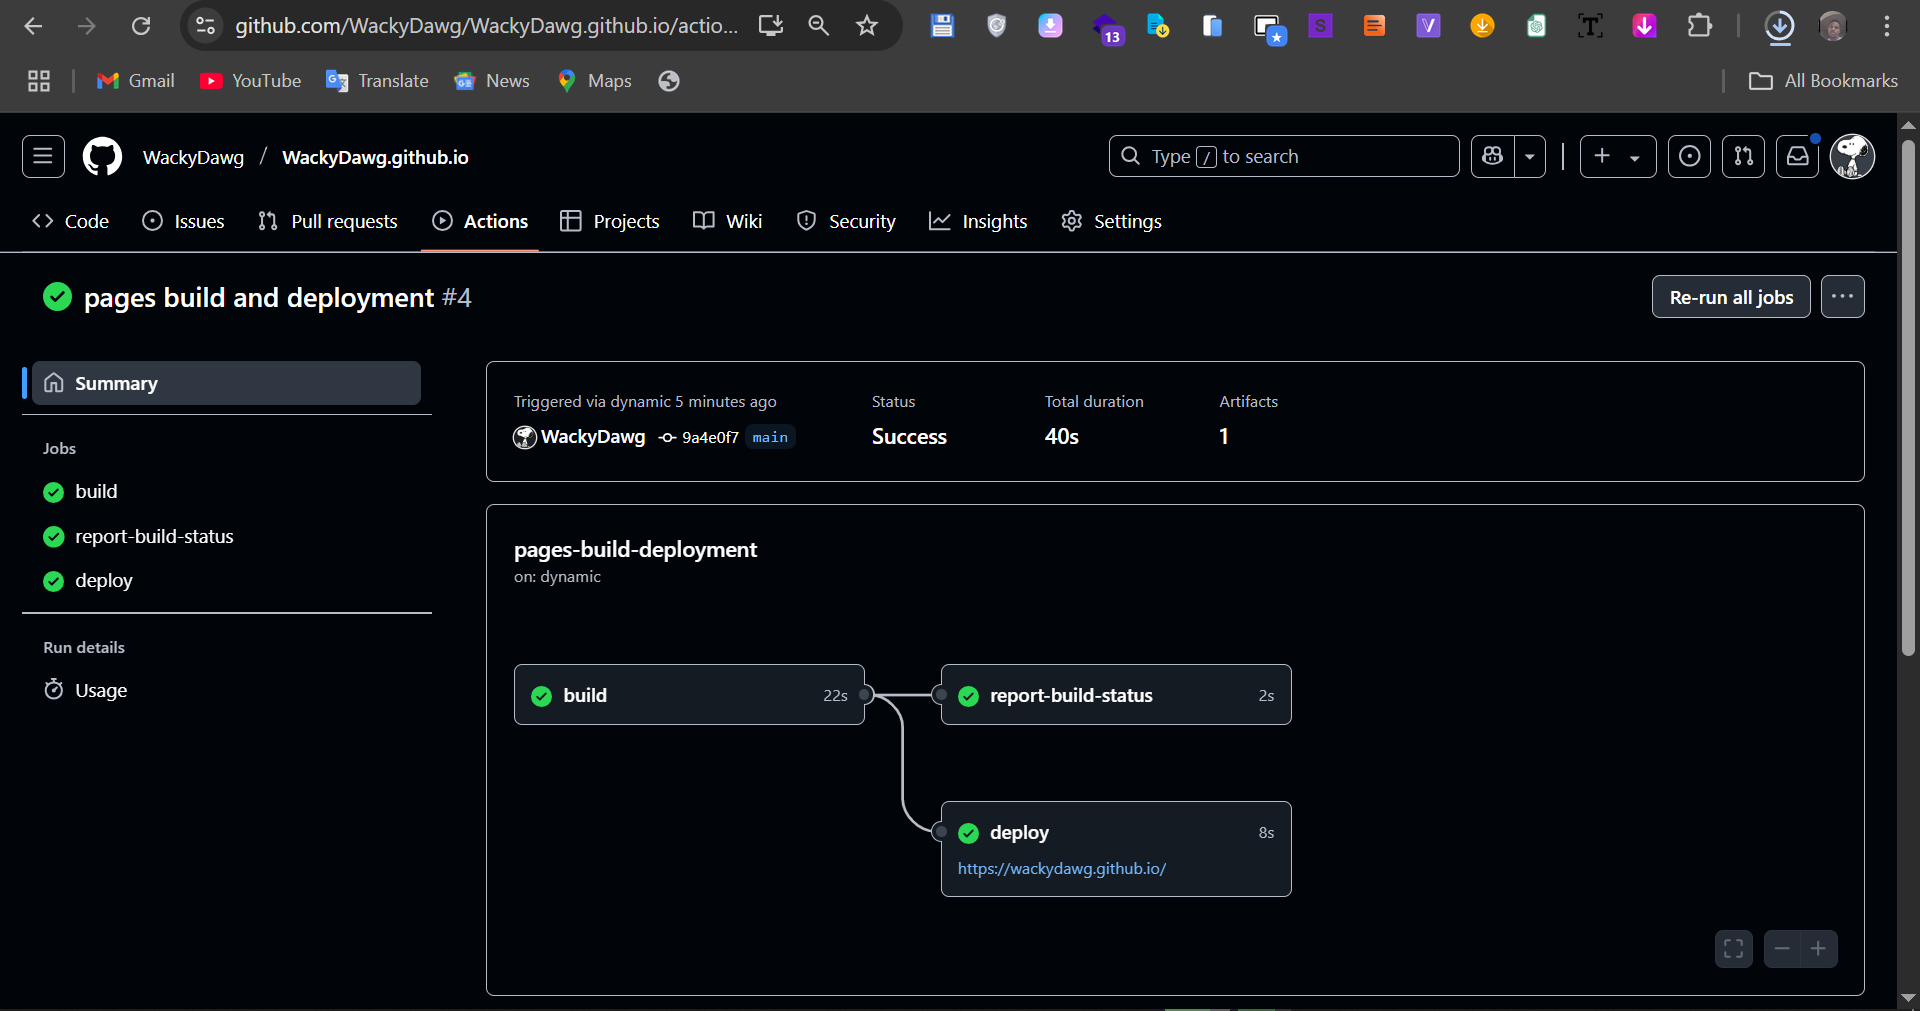Open News bookmark

(492, 81)
